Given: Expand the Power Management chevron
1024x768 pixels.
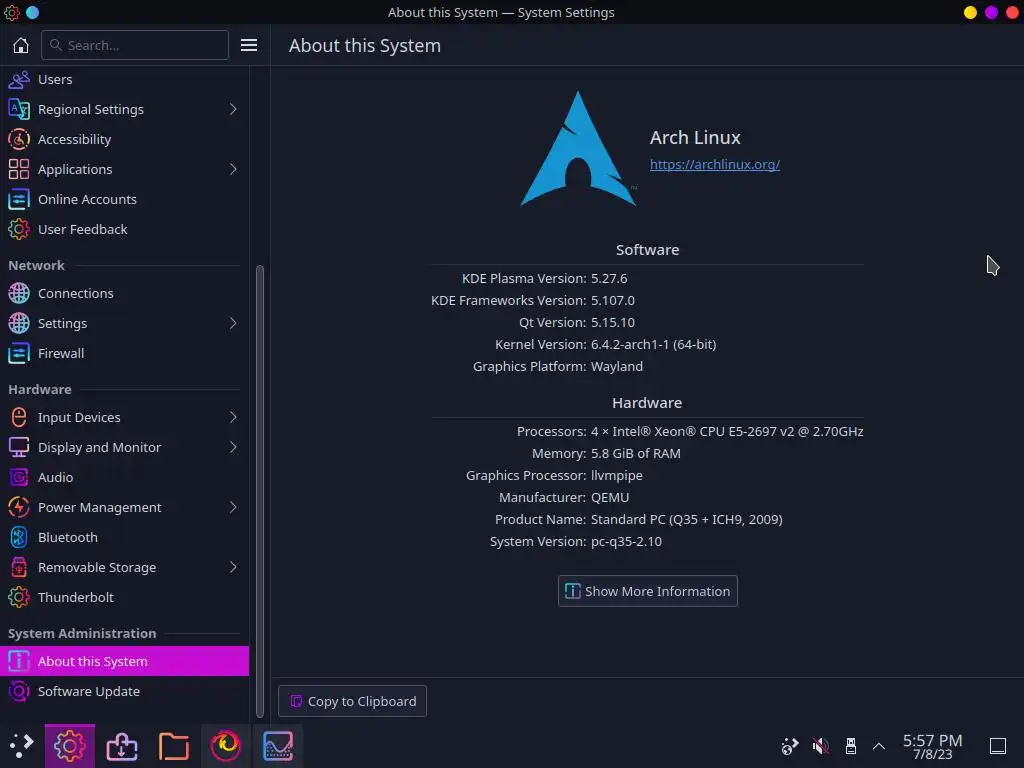Looking at the screenshot, I should coord(233,507).
